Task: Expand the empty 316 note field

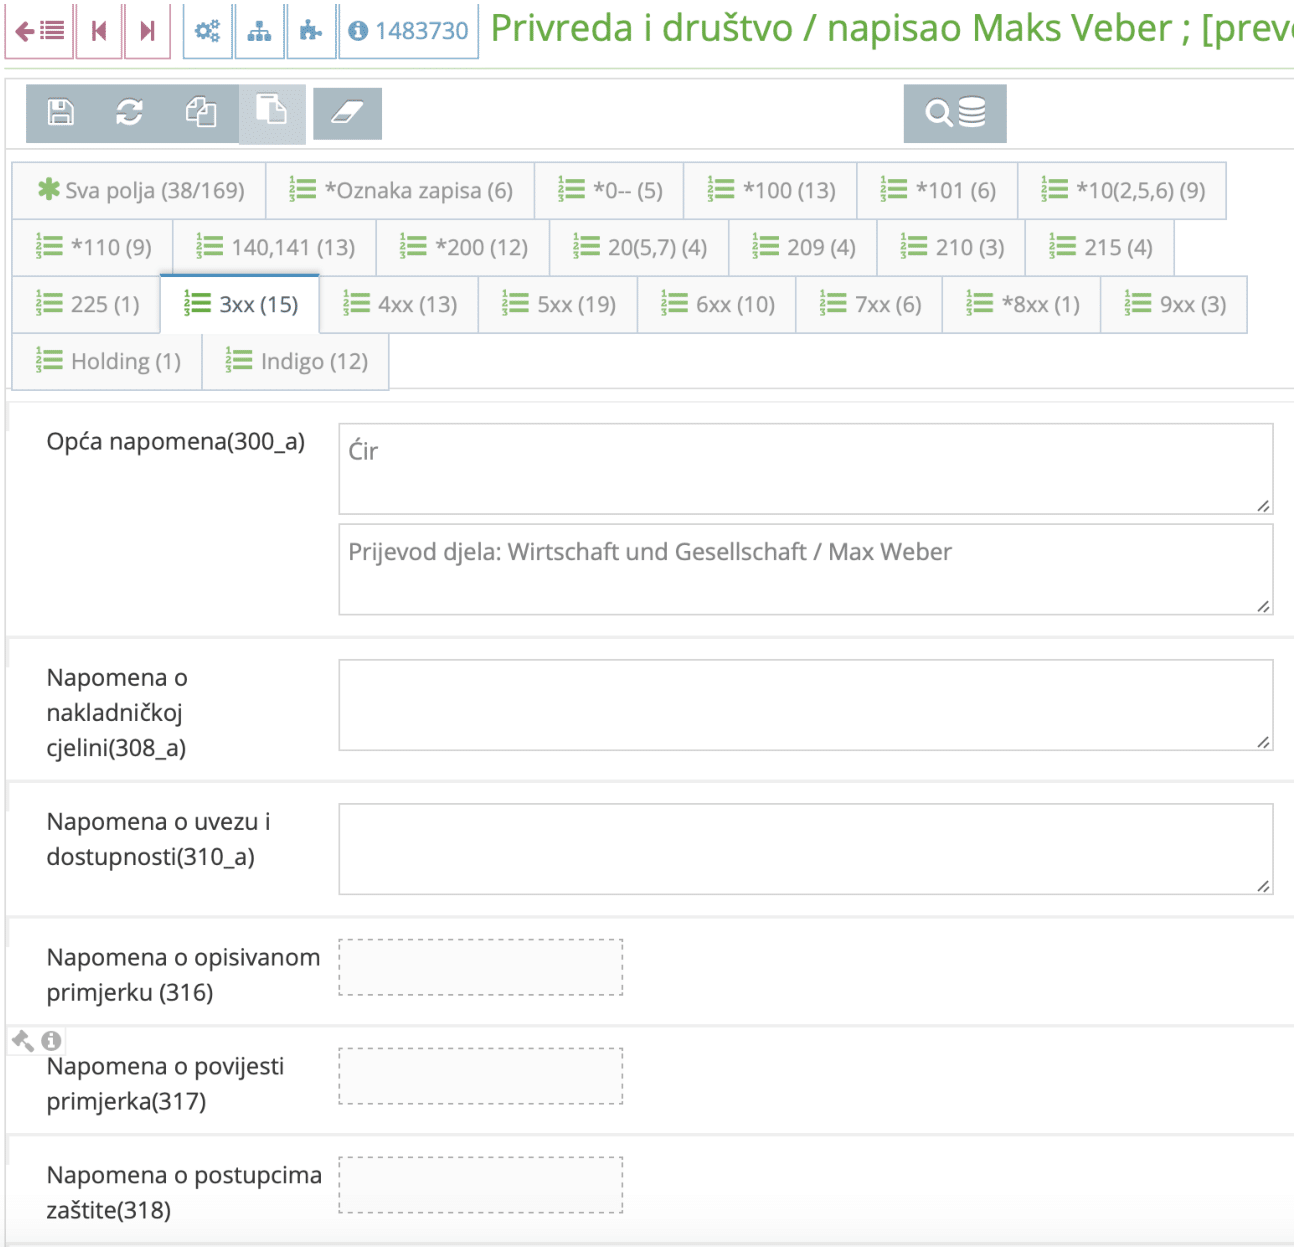Action: (x=482, y=967)
